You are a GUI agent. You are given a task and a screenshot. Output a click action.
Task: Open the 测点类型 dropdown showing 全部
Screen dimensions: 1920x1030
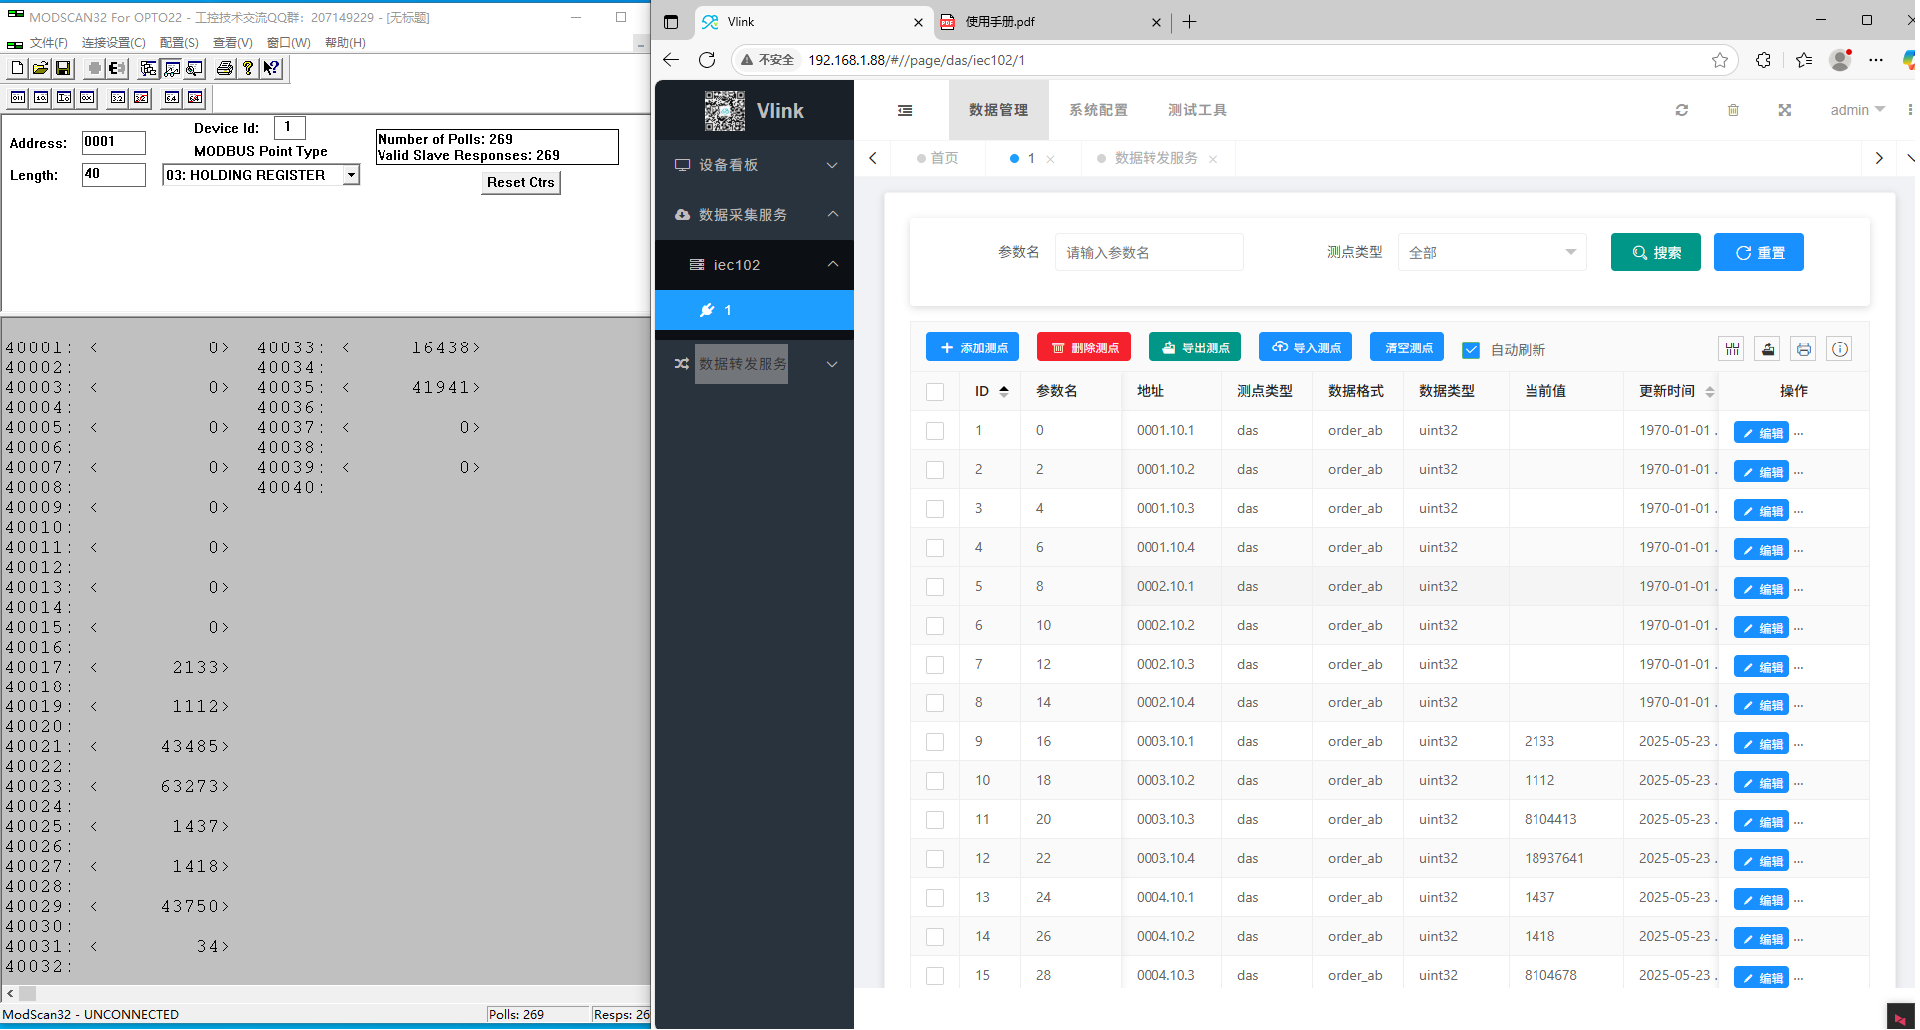[1491, 253]
